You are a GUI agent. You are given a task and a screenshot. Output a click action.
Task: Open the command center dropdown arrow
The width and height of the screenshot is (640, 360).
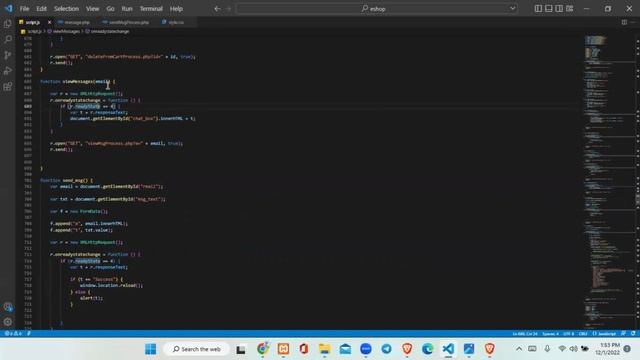(512, 9)
